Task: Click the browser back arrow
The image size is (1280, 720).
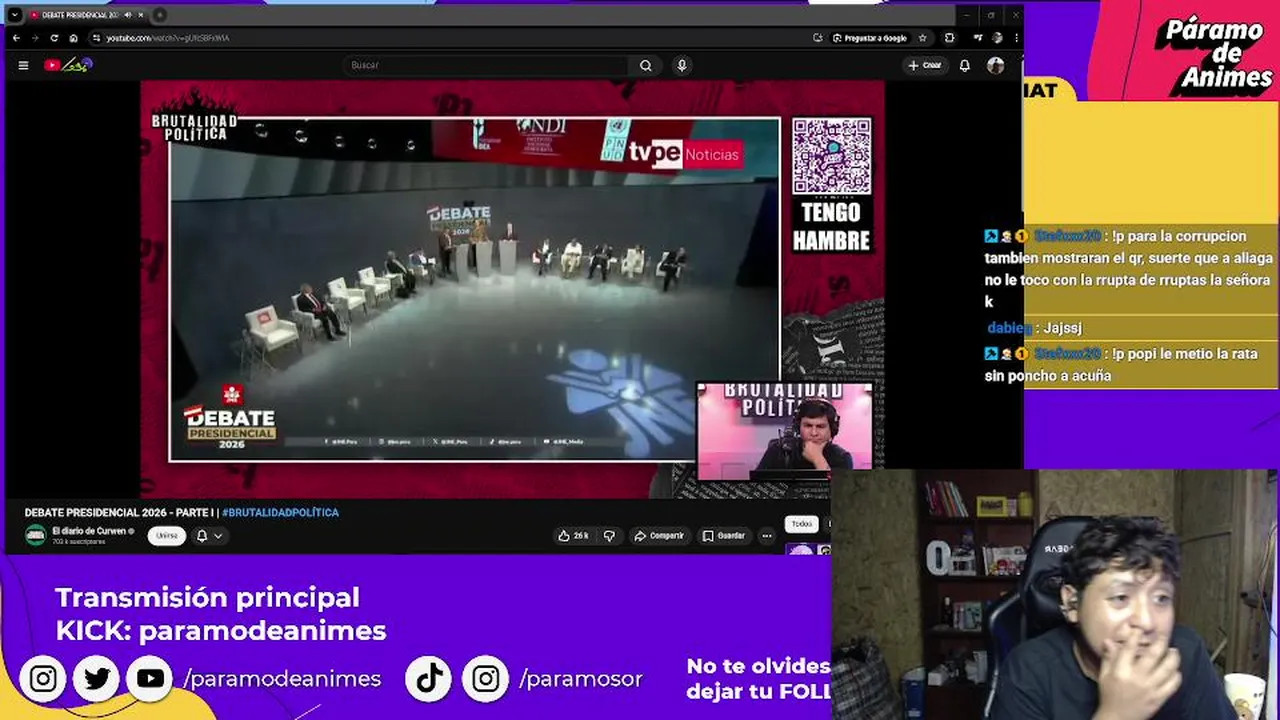Action: coord(16,38)
